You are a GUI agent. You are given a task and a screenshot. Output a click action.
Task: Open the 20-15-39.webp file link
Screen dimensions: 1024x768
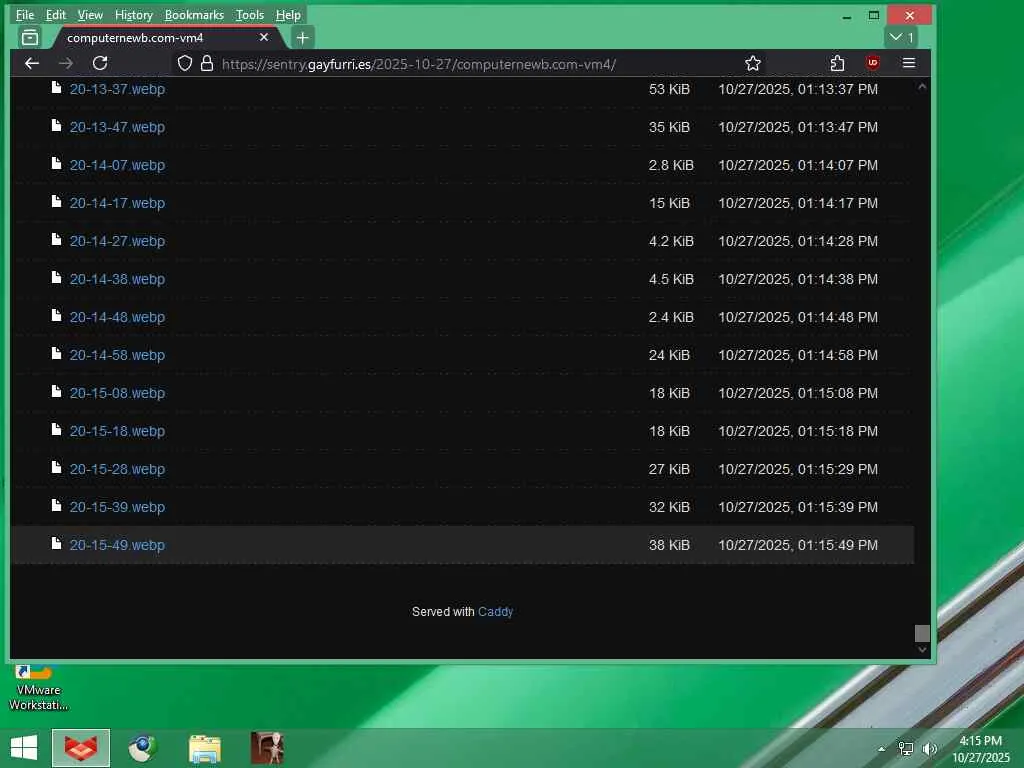click(x=117, y=507)
